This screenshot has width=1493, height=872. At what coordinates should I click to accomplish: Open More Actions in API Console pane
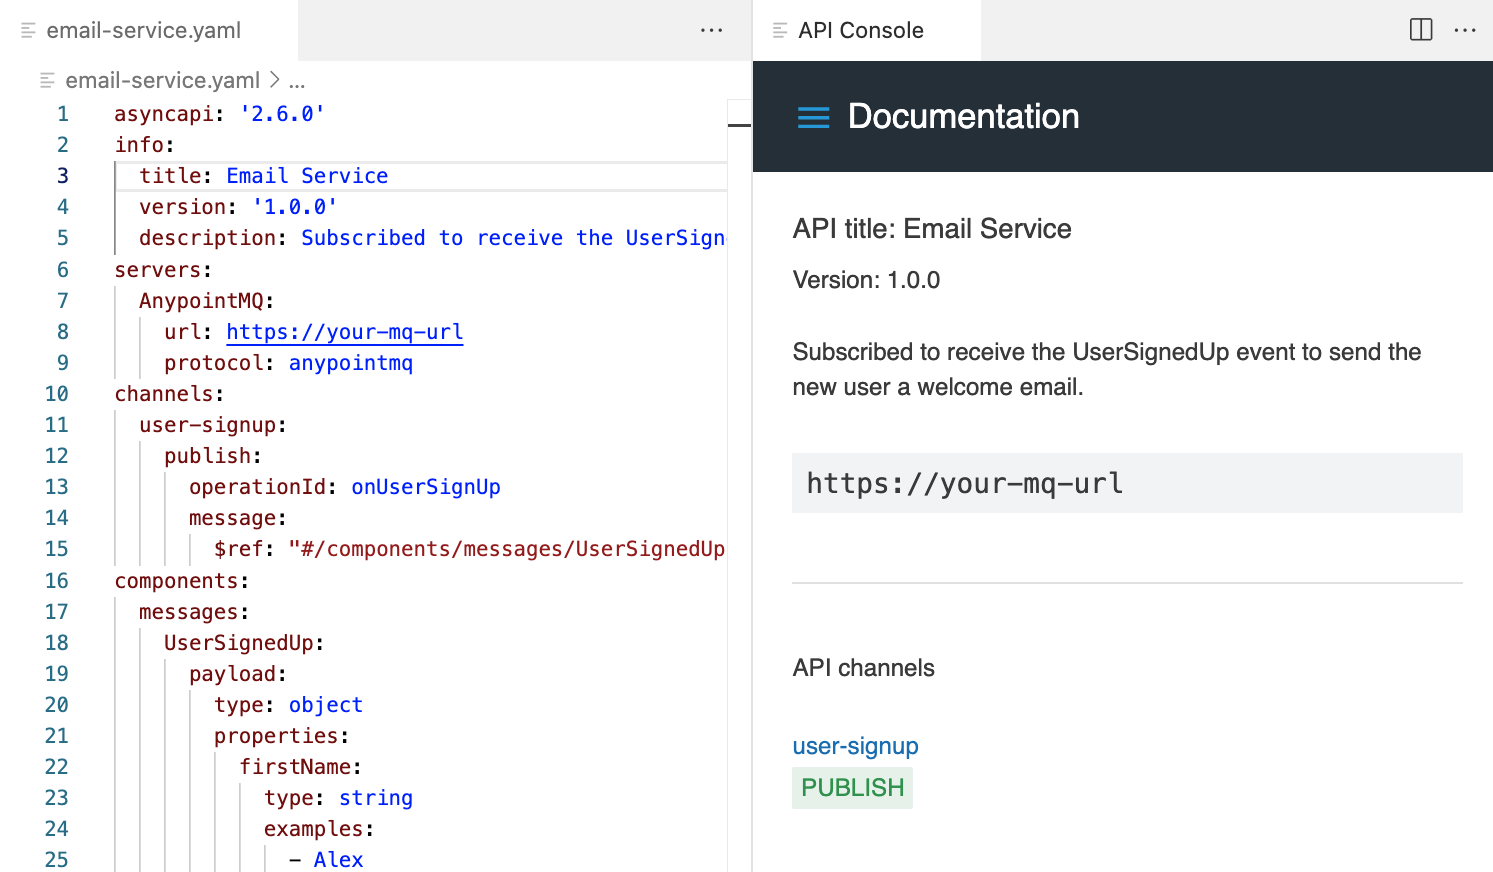coord(1465,30)
